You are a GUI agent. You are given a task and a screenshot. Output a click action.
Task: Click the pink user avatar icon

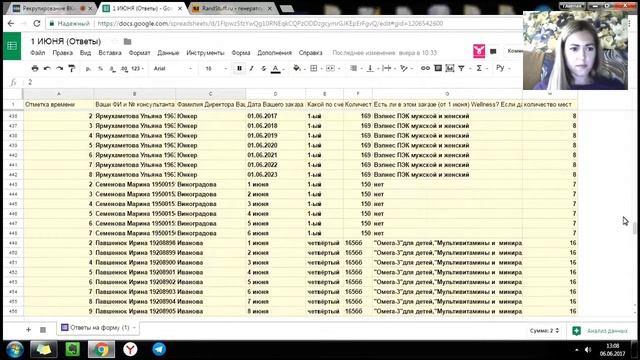pos(479,51)
